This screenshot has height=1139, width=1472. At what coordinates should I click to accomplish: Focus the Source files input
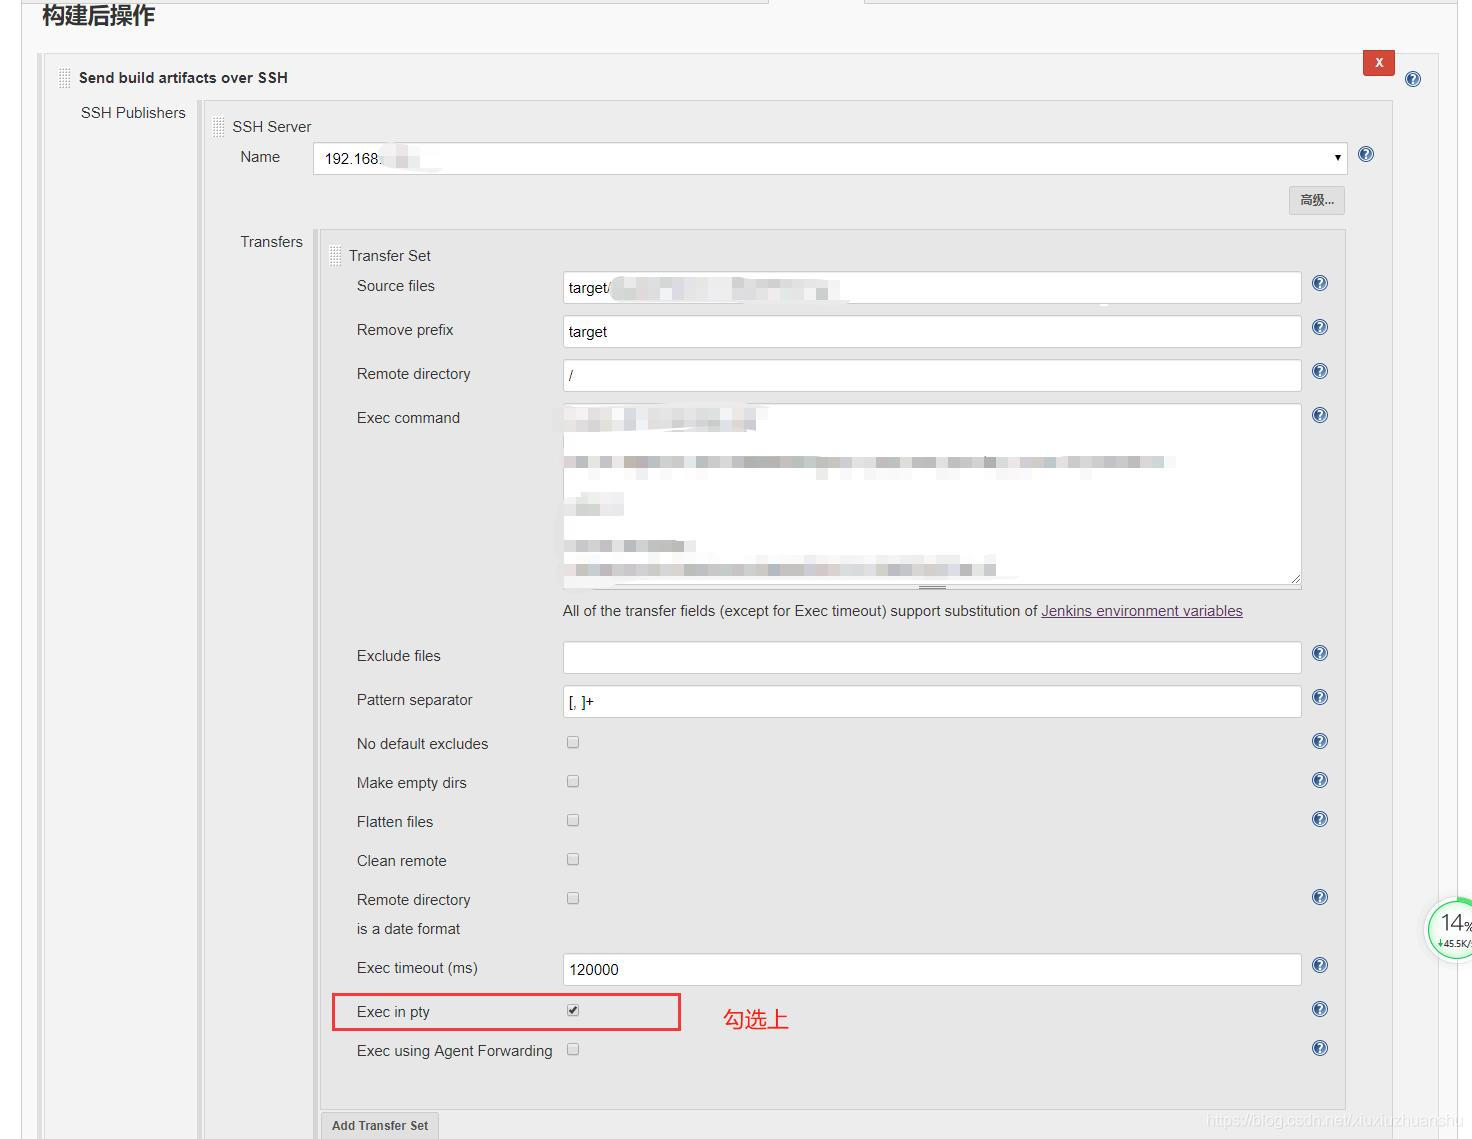click(x=932, y=287)
